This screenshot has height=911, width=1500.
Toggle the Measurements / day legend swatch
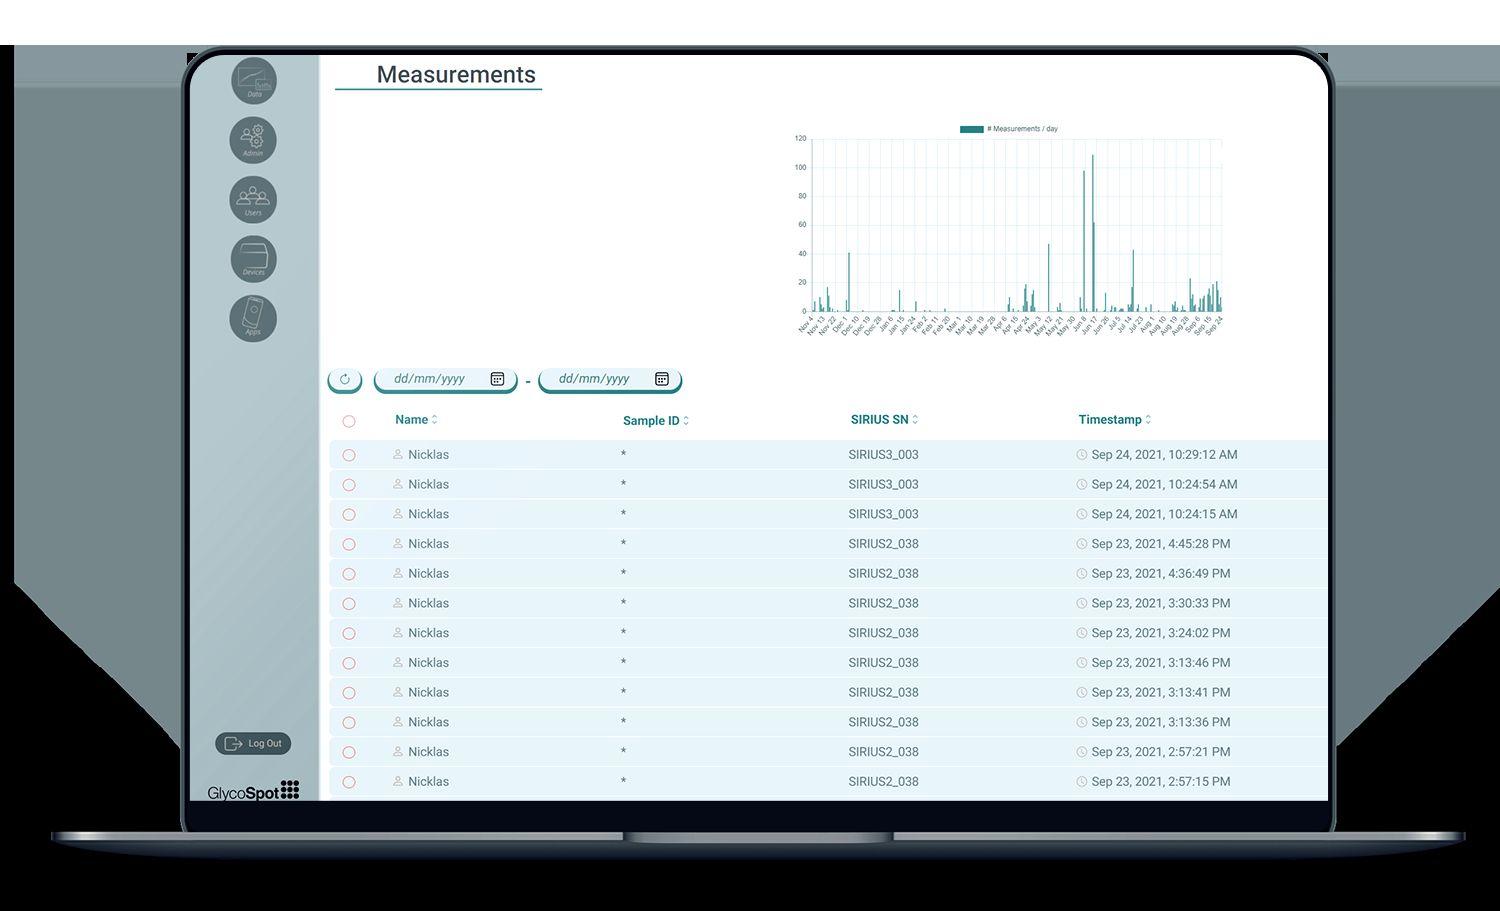pyautogui.click(x=971, y=129)
